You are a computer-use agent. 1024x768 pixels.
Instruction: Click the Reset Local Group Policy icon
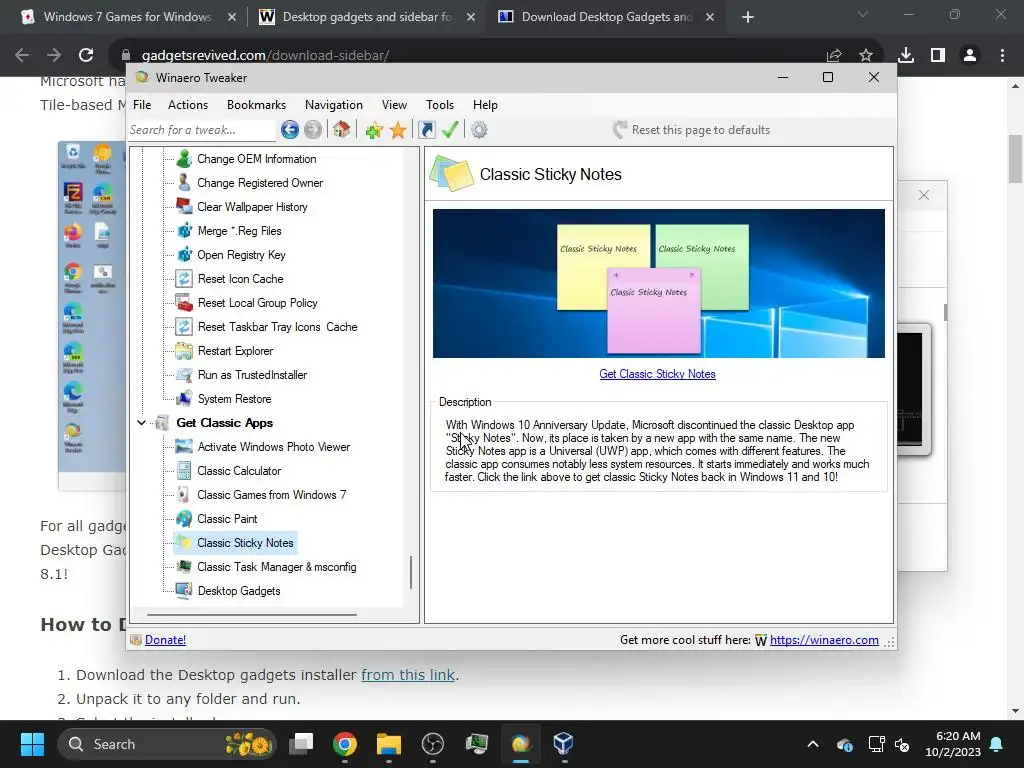(184, 303)
